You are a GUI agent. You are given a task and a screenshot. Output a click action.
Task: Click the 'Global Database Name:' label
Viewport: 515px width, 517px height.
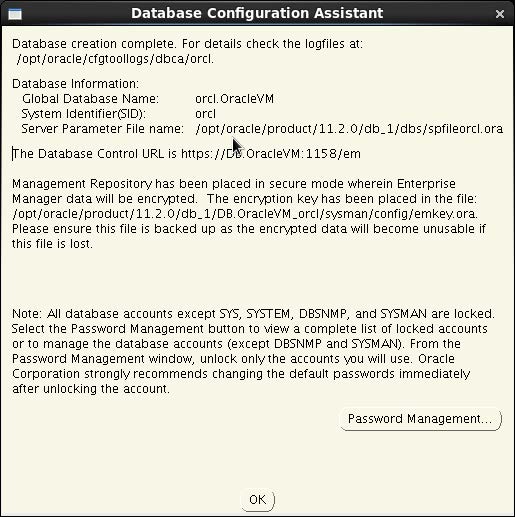click(x=90, y=99)
